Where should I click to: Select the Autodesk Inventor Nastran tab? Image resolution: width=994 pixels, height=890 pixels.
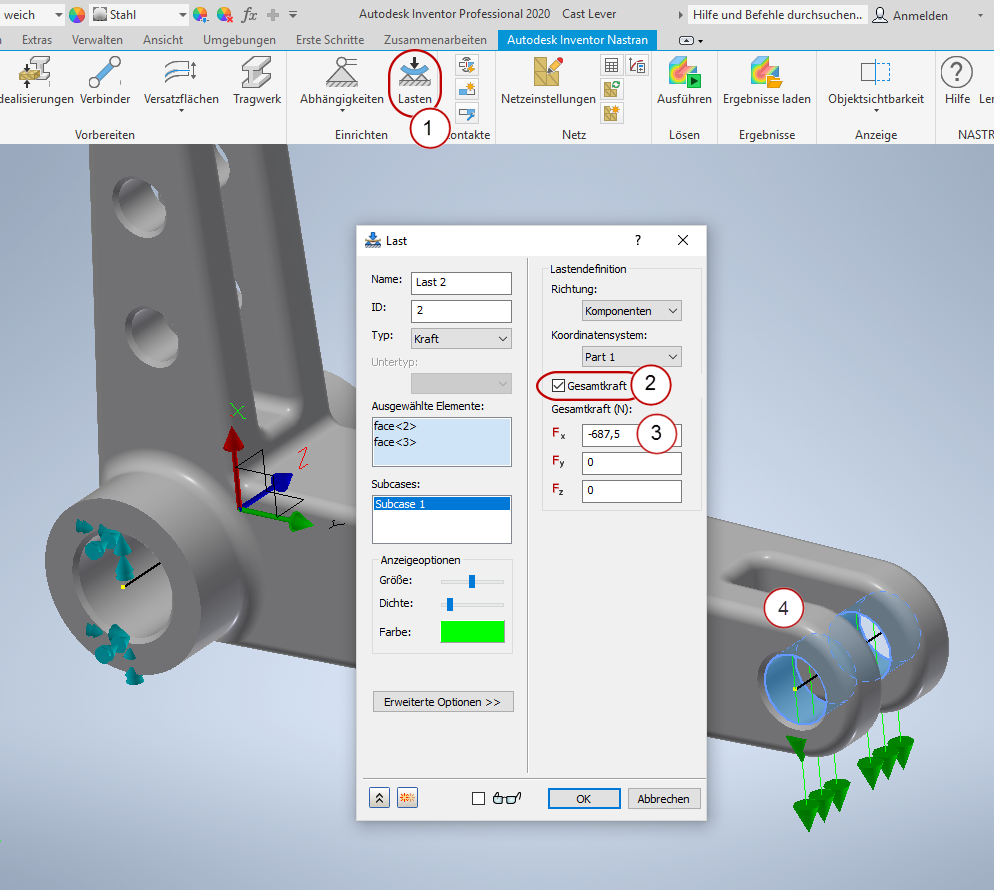577,40
